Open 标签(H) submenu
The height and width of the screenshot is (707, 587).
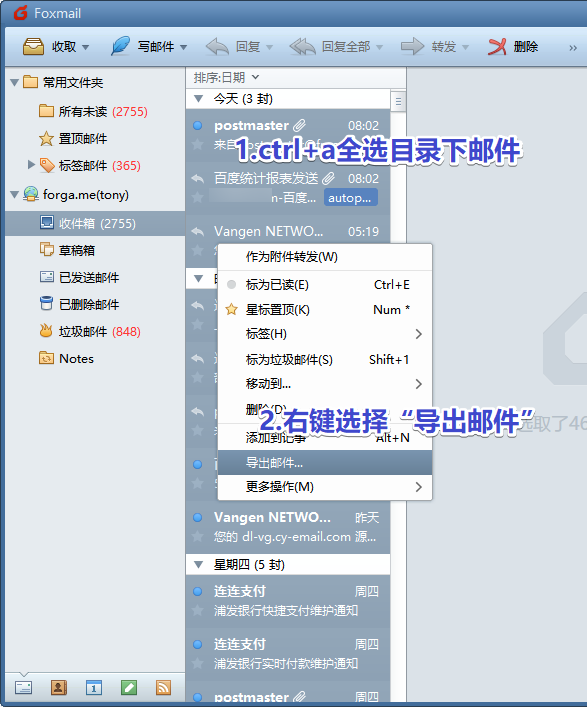pyautogui.click(x=325, y=334)
